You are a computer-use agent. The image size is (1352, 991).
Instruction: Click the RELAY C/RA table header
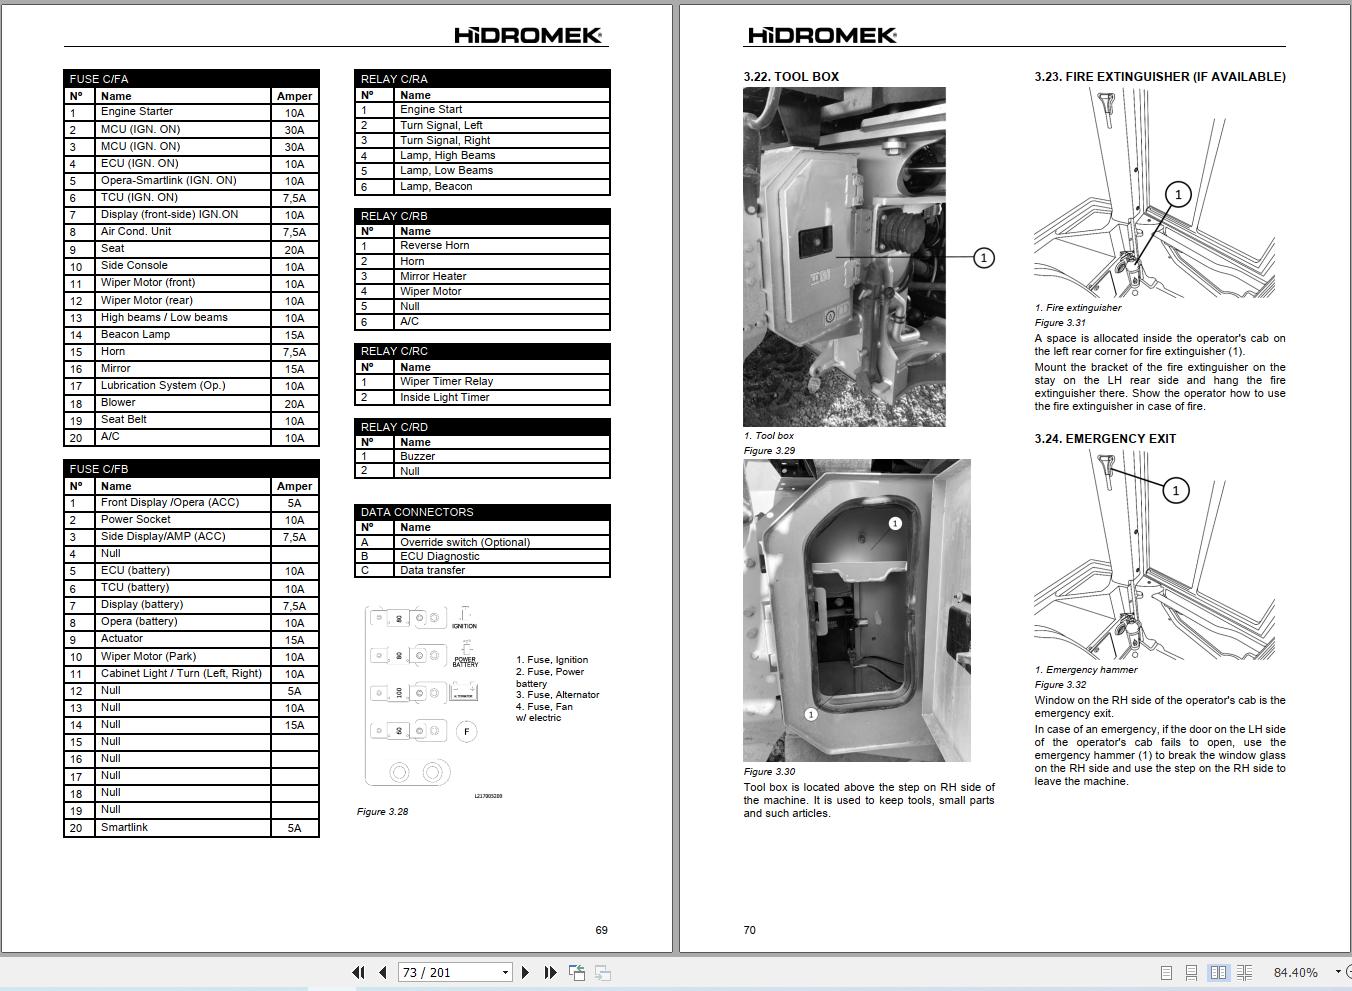click(x=482, y=78)
